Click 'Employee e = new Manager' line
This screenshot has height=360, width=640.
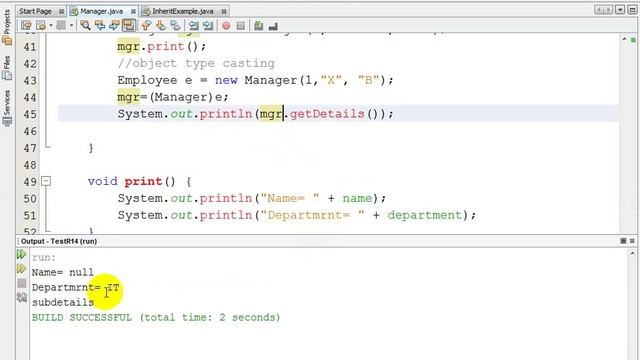256,80
